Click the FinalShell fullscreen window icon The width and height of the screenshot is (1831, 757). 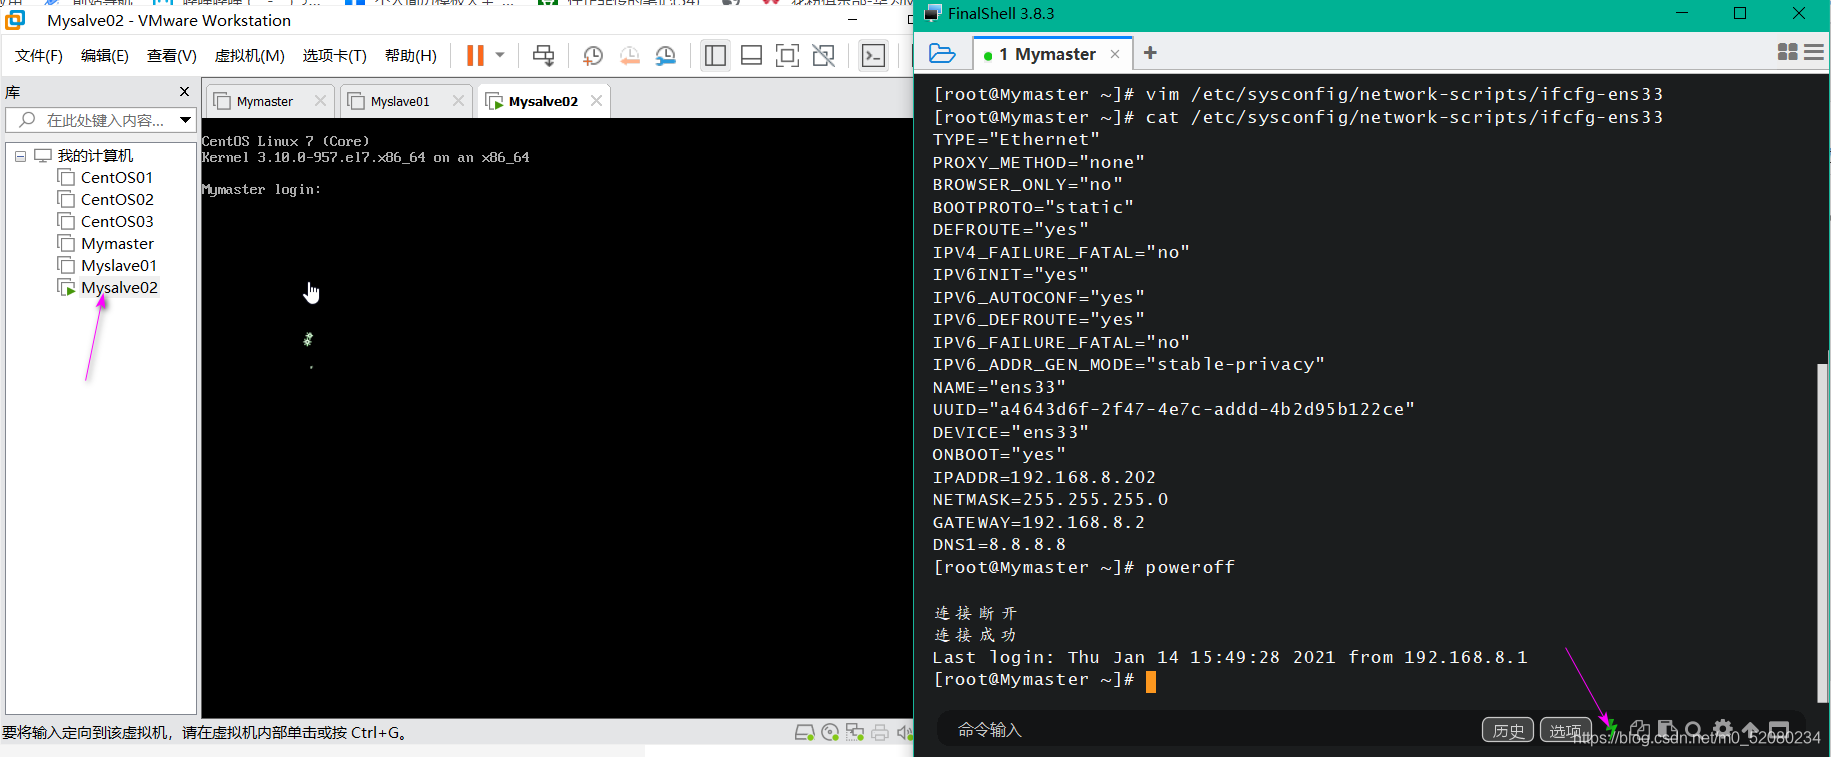click(1779, 730)
